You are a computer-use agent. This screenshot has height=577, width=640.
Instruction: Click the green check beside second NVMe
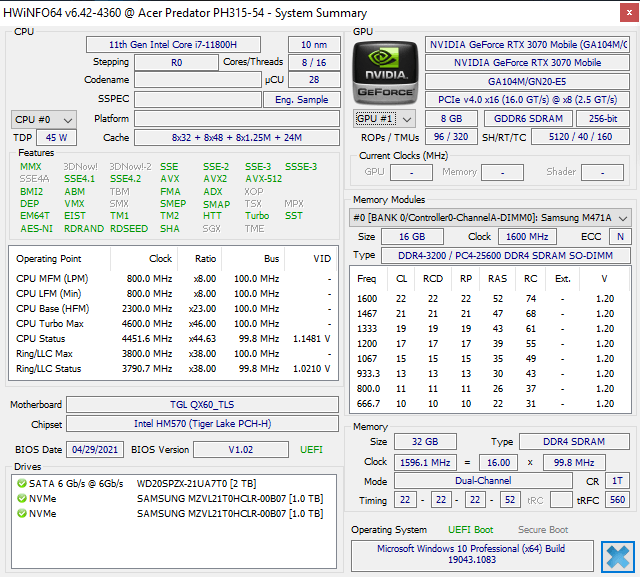[21, 514]
